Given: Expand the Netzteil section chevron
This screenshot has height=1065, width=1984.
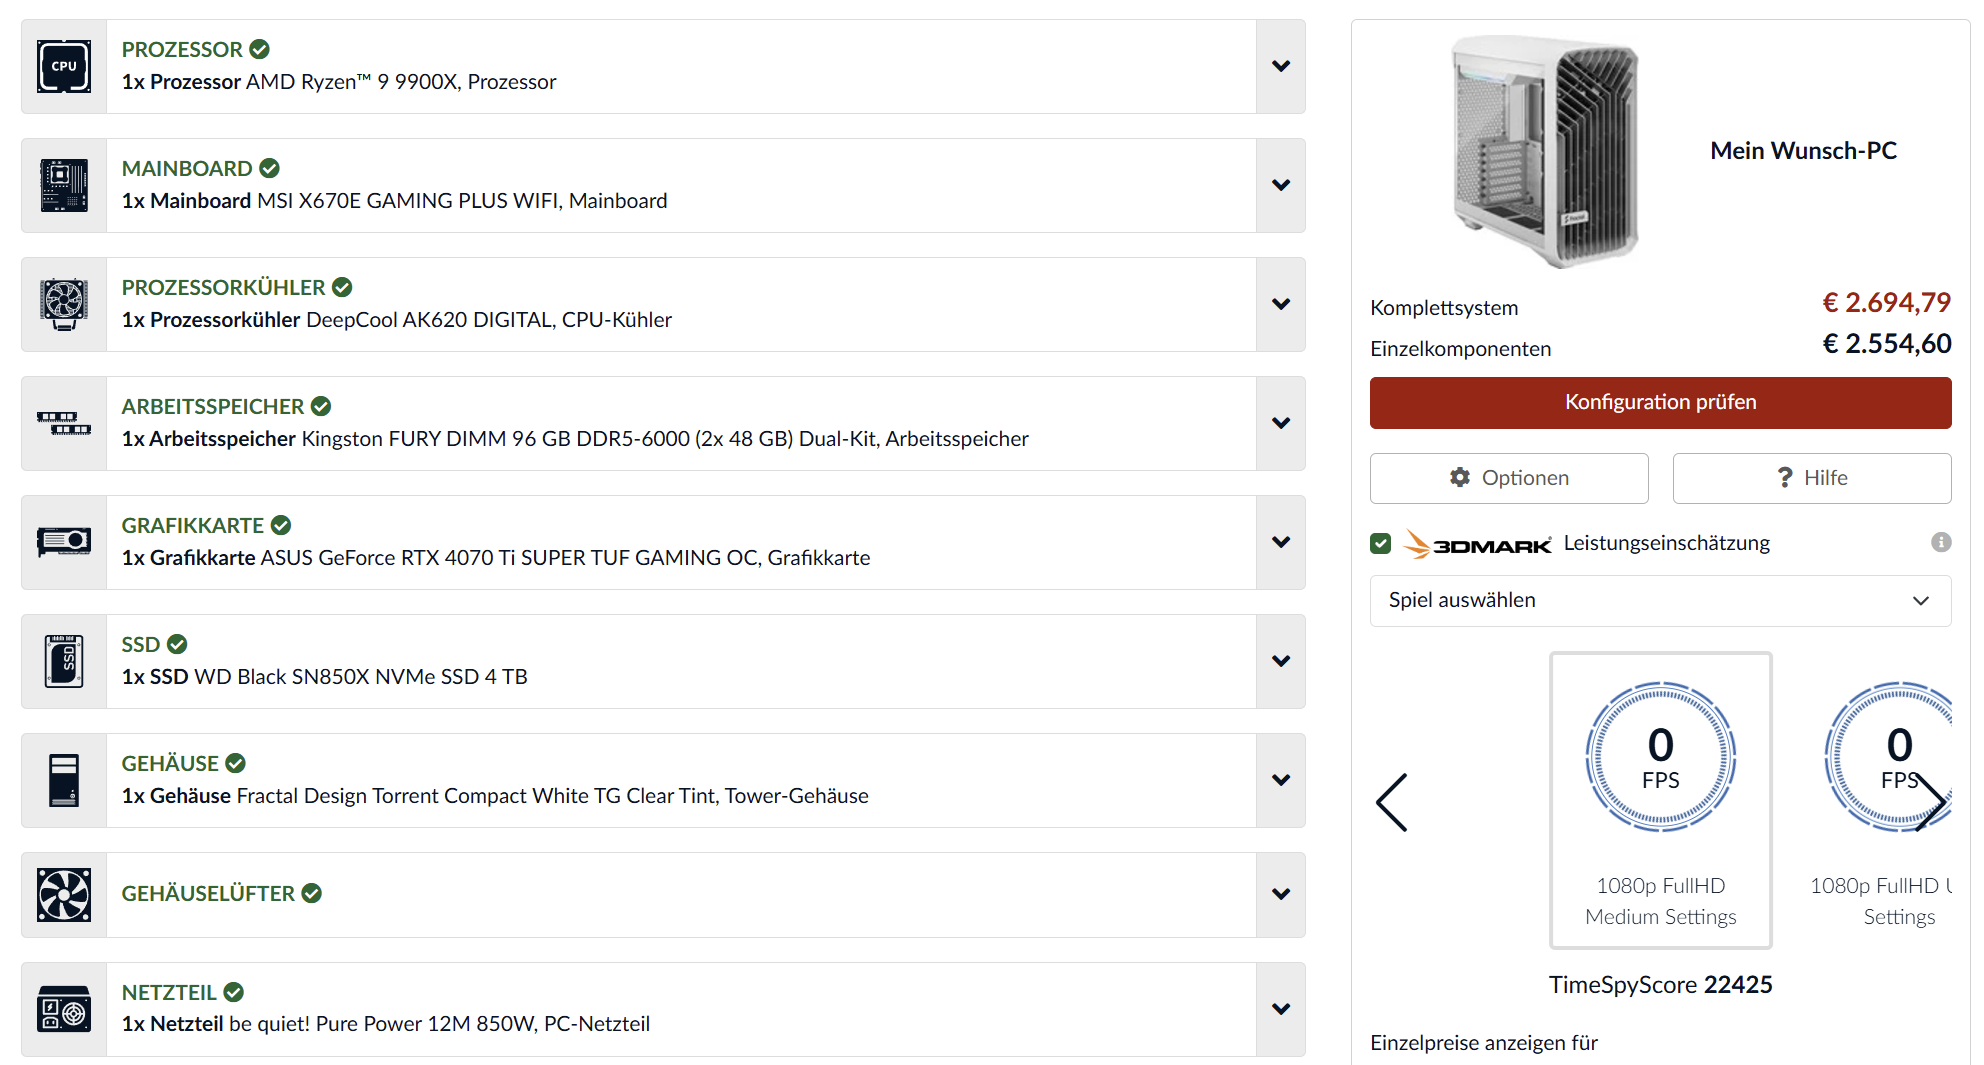Looking at the screenshot, I should tap(1281, 1010).
